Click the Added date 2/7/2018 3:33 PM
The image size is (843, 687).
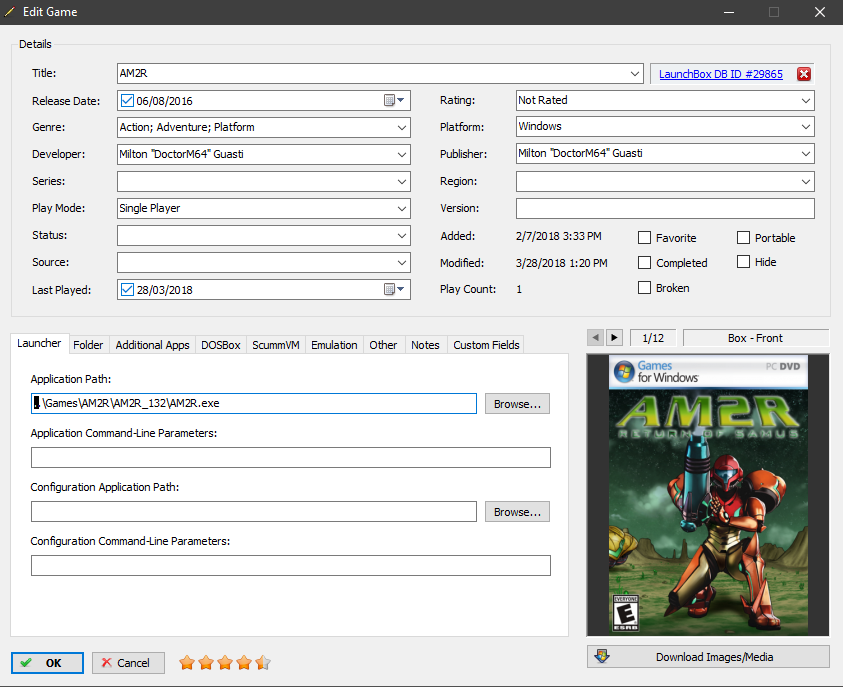(559, 236)
